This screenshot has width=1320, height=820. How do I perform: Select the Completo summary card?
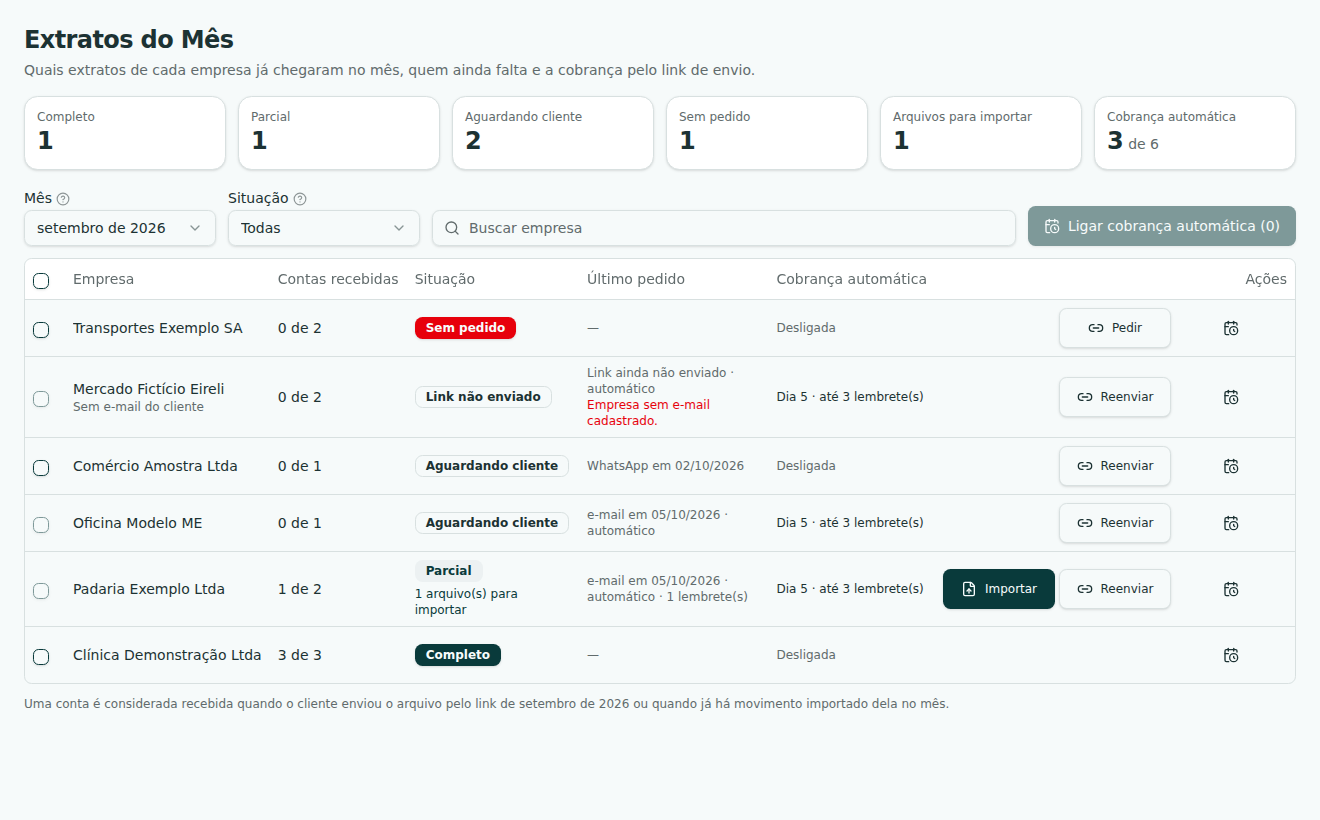[x=125, y=133]
